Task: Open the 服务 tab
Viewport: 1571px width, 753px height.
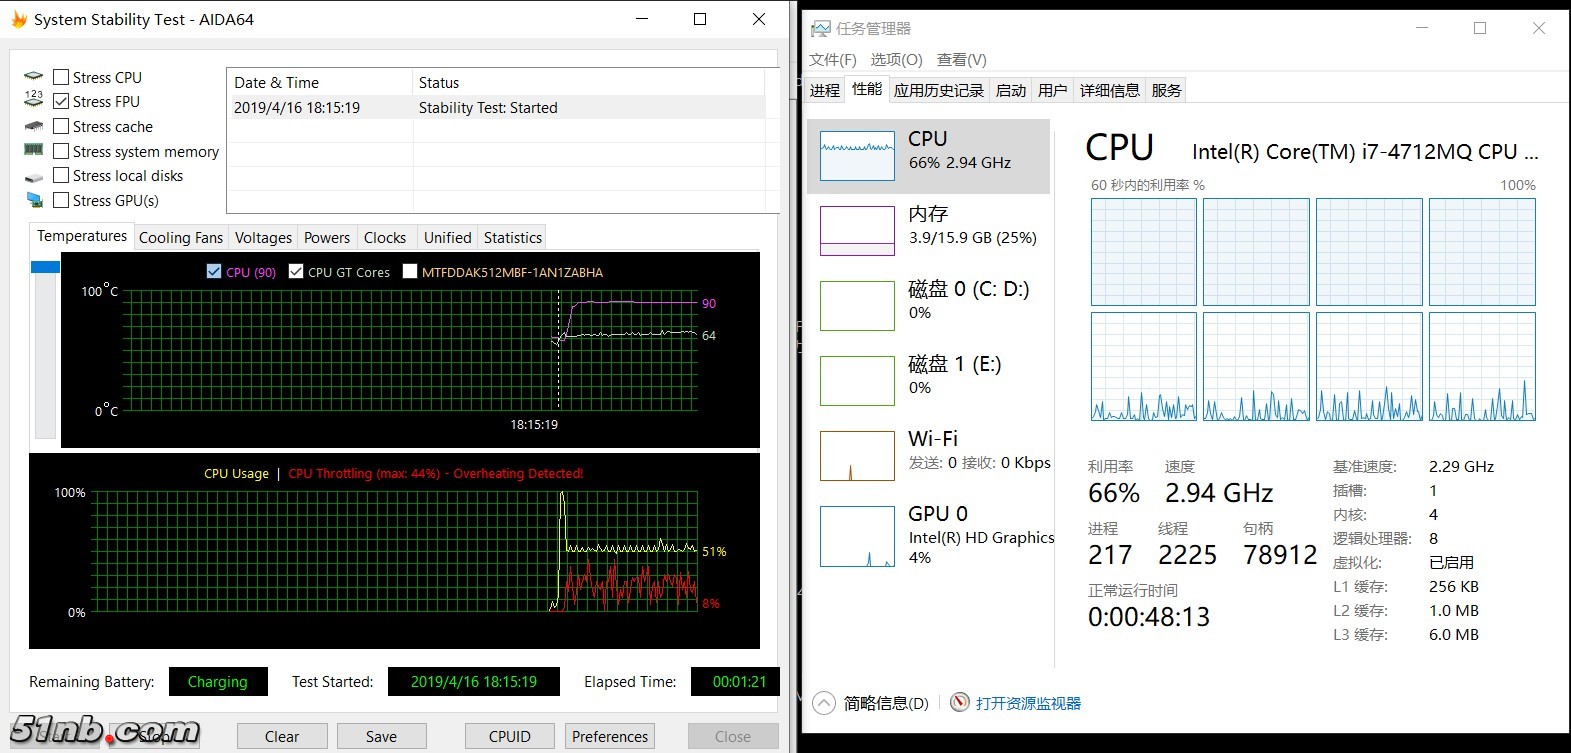Action: (x=1166, y=90)
